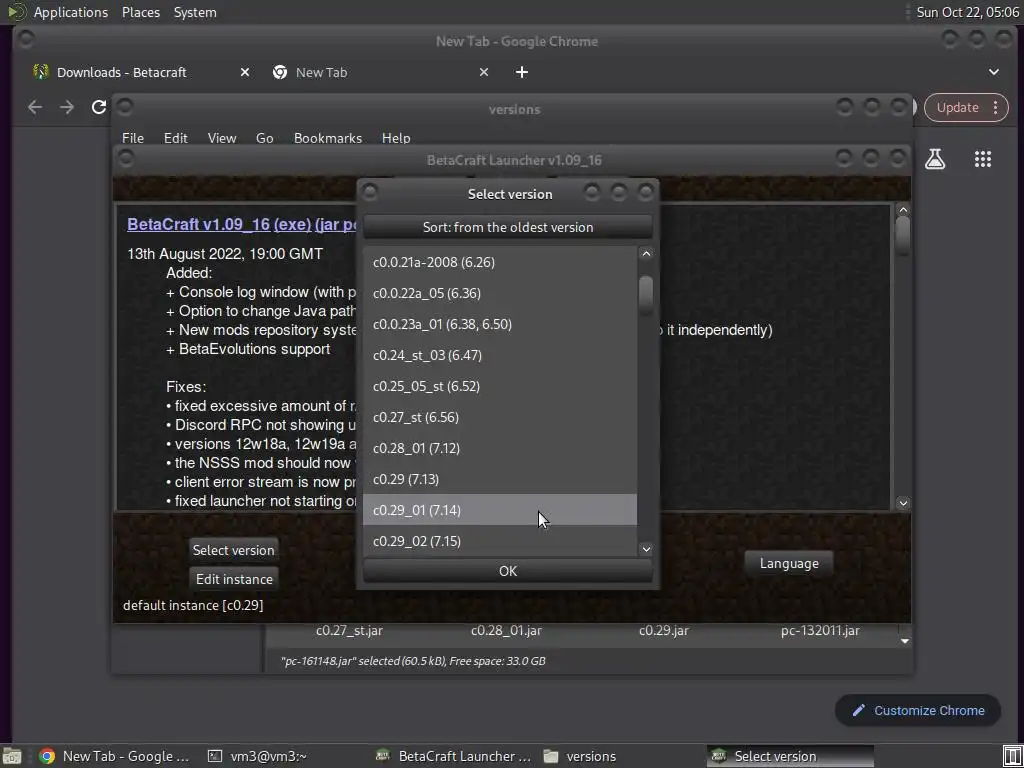Viewport: 1024px width, 768px height.
Task: Open the Language settings button
Action: pos(789,564)
